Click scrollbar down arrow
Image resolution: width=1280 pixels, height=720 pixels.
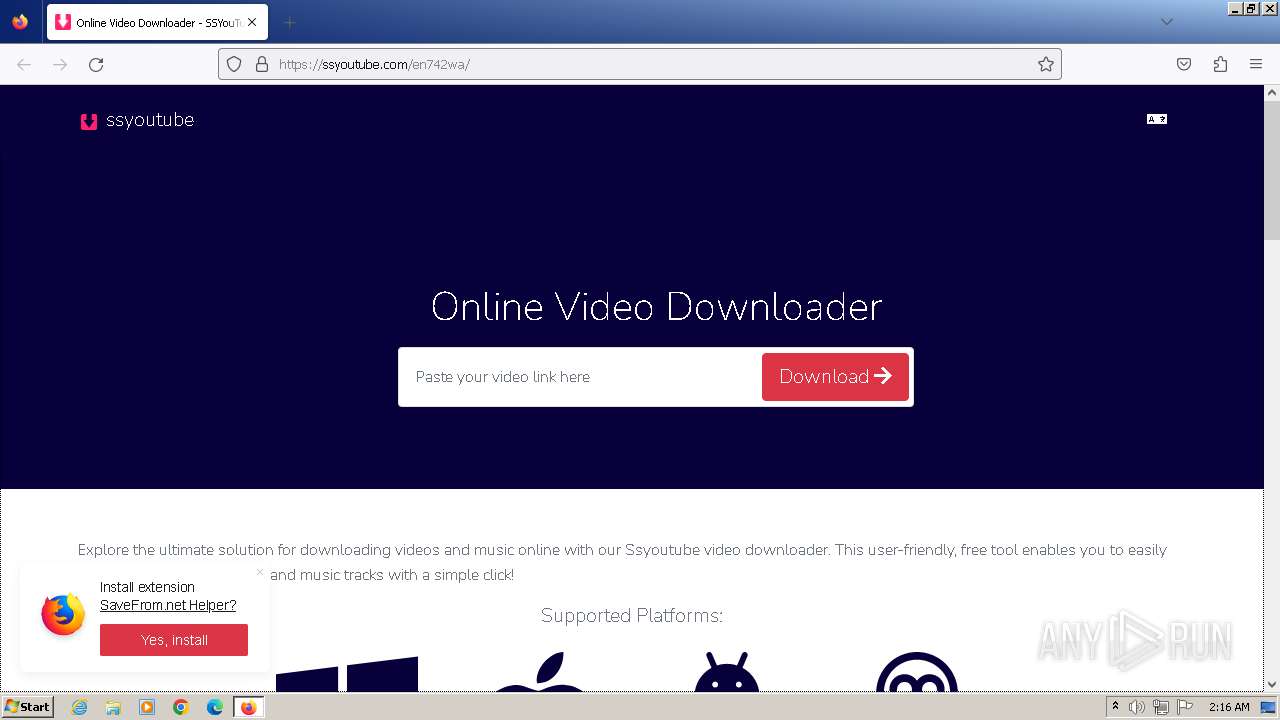1272,684
